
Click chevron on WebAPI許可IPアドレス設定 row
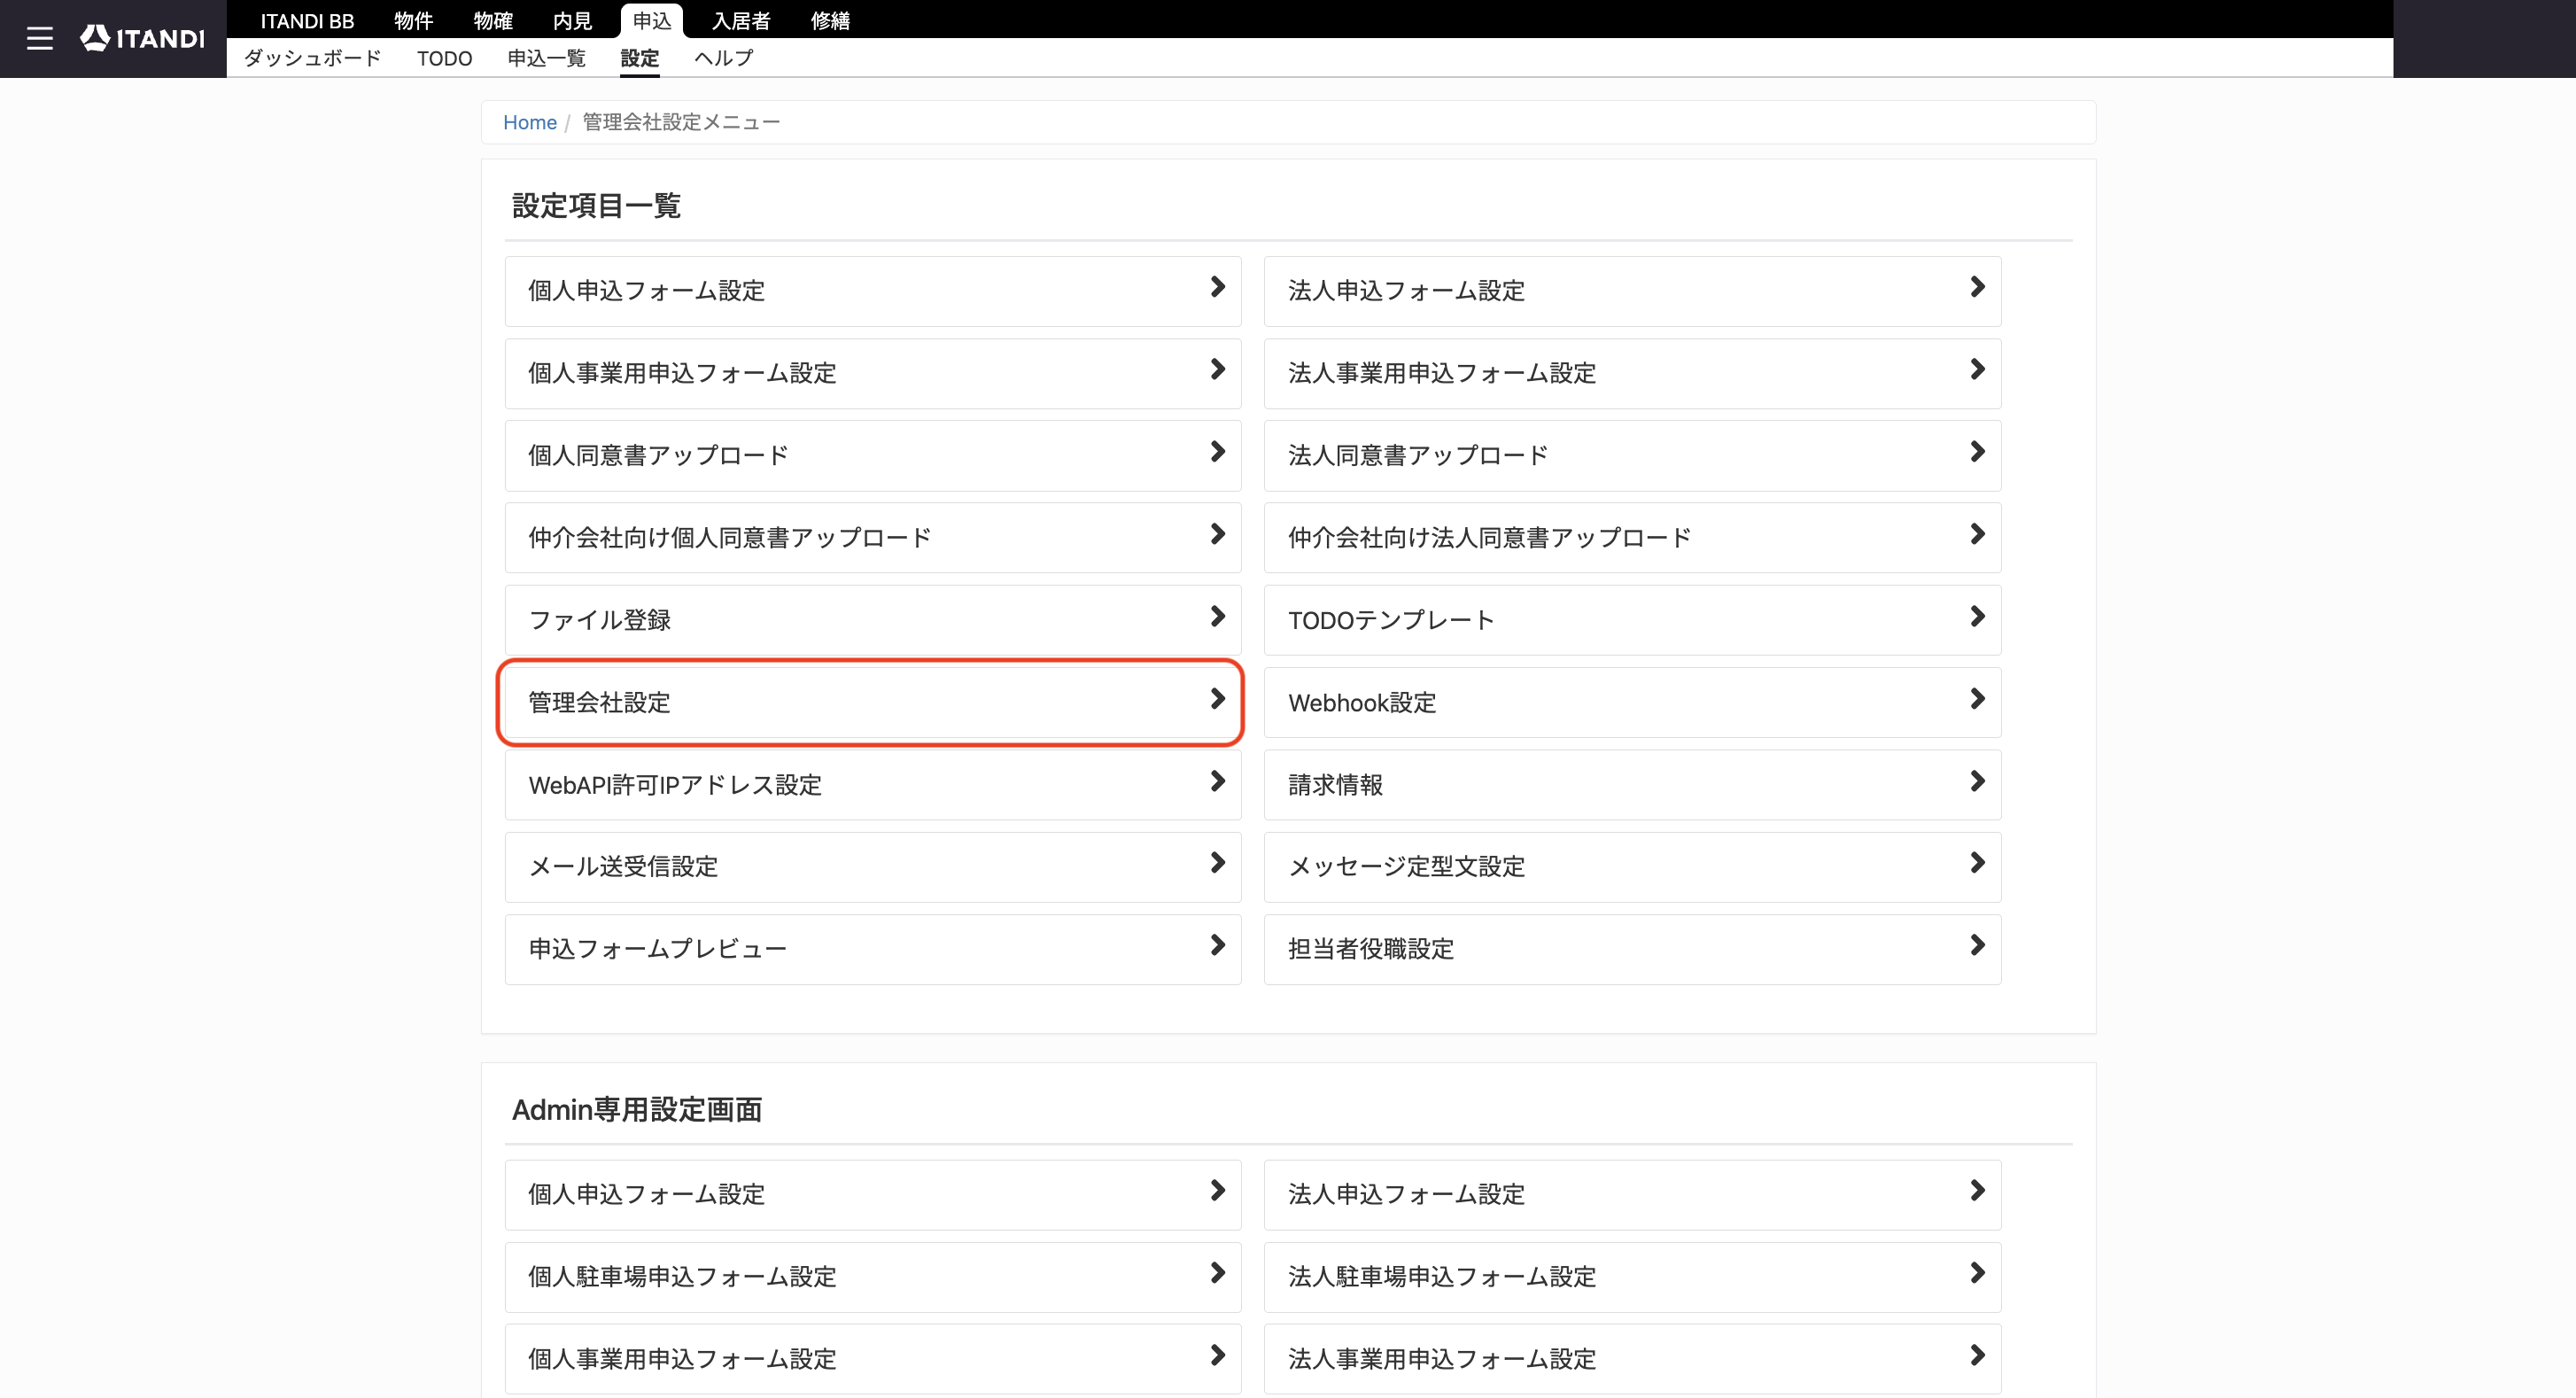(1217, 781)
